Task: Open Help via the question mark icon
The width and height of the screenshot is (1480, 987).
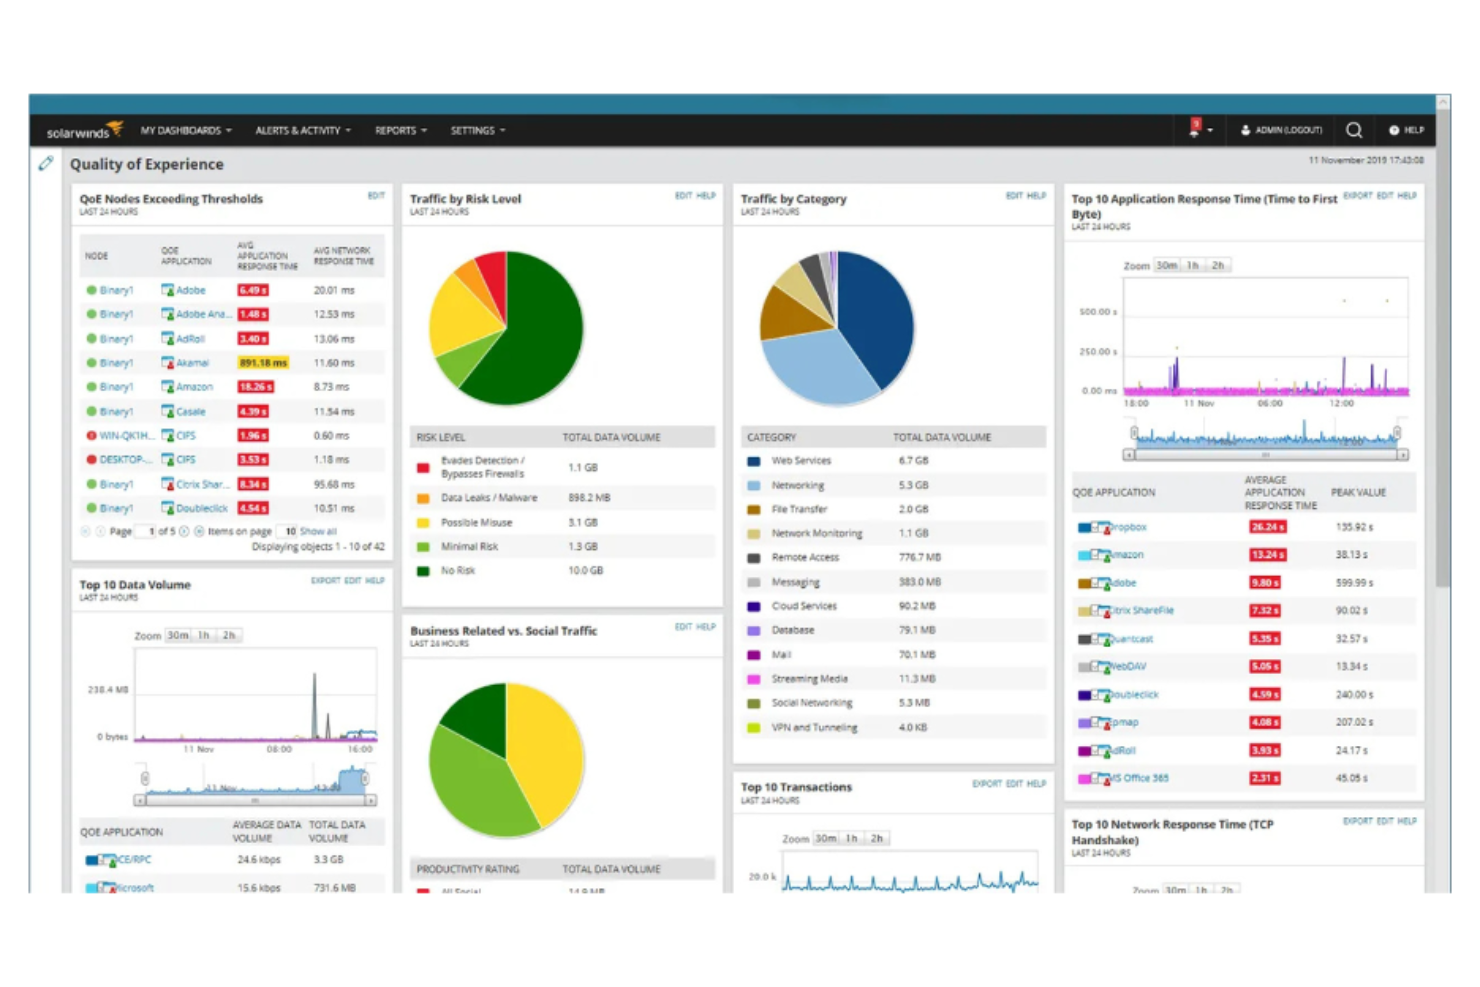Action: 1395,130
